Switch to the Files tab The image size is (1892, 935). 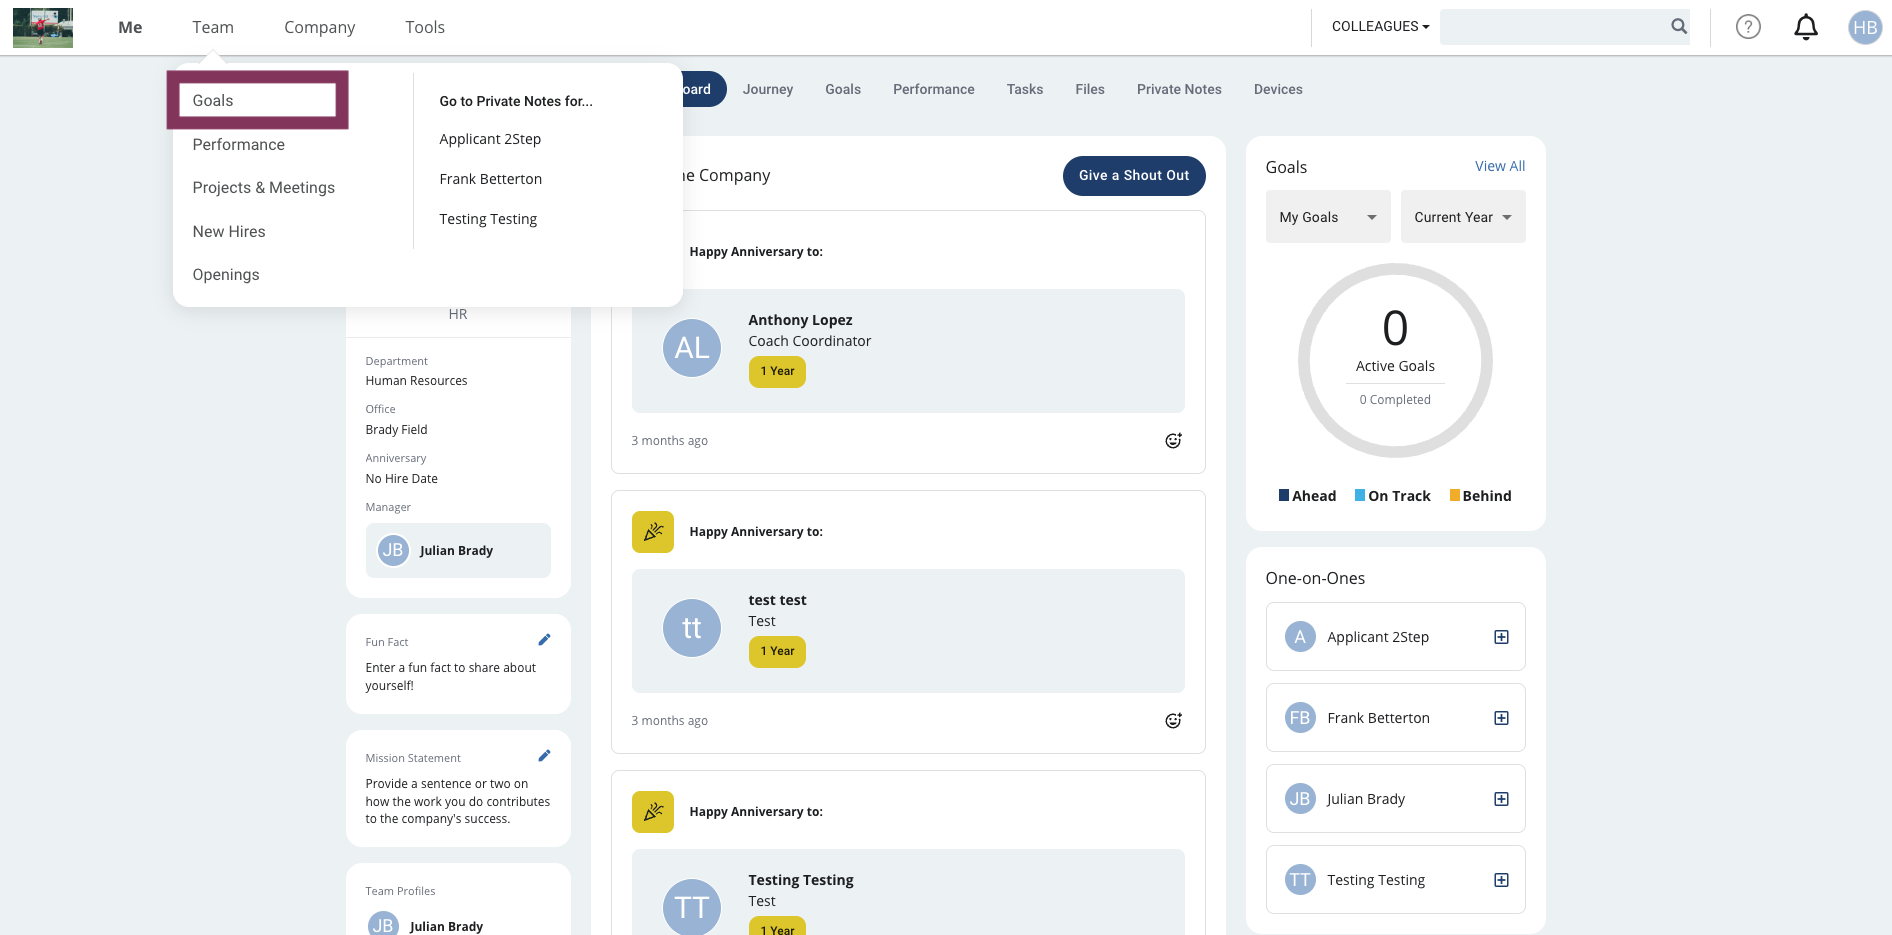click(x=1090, y=89)
